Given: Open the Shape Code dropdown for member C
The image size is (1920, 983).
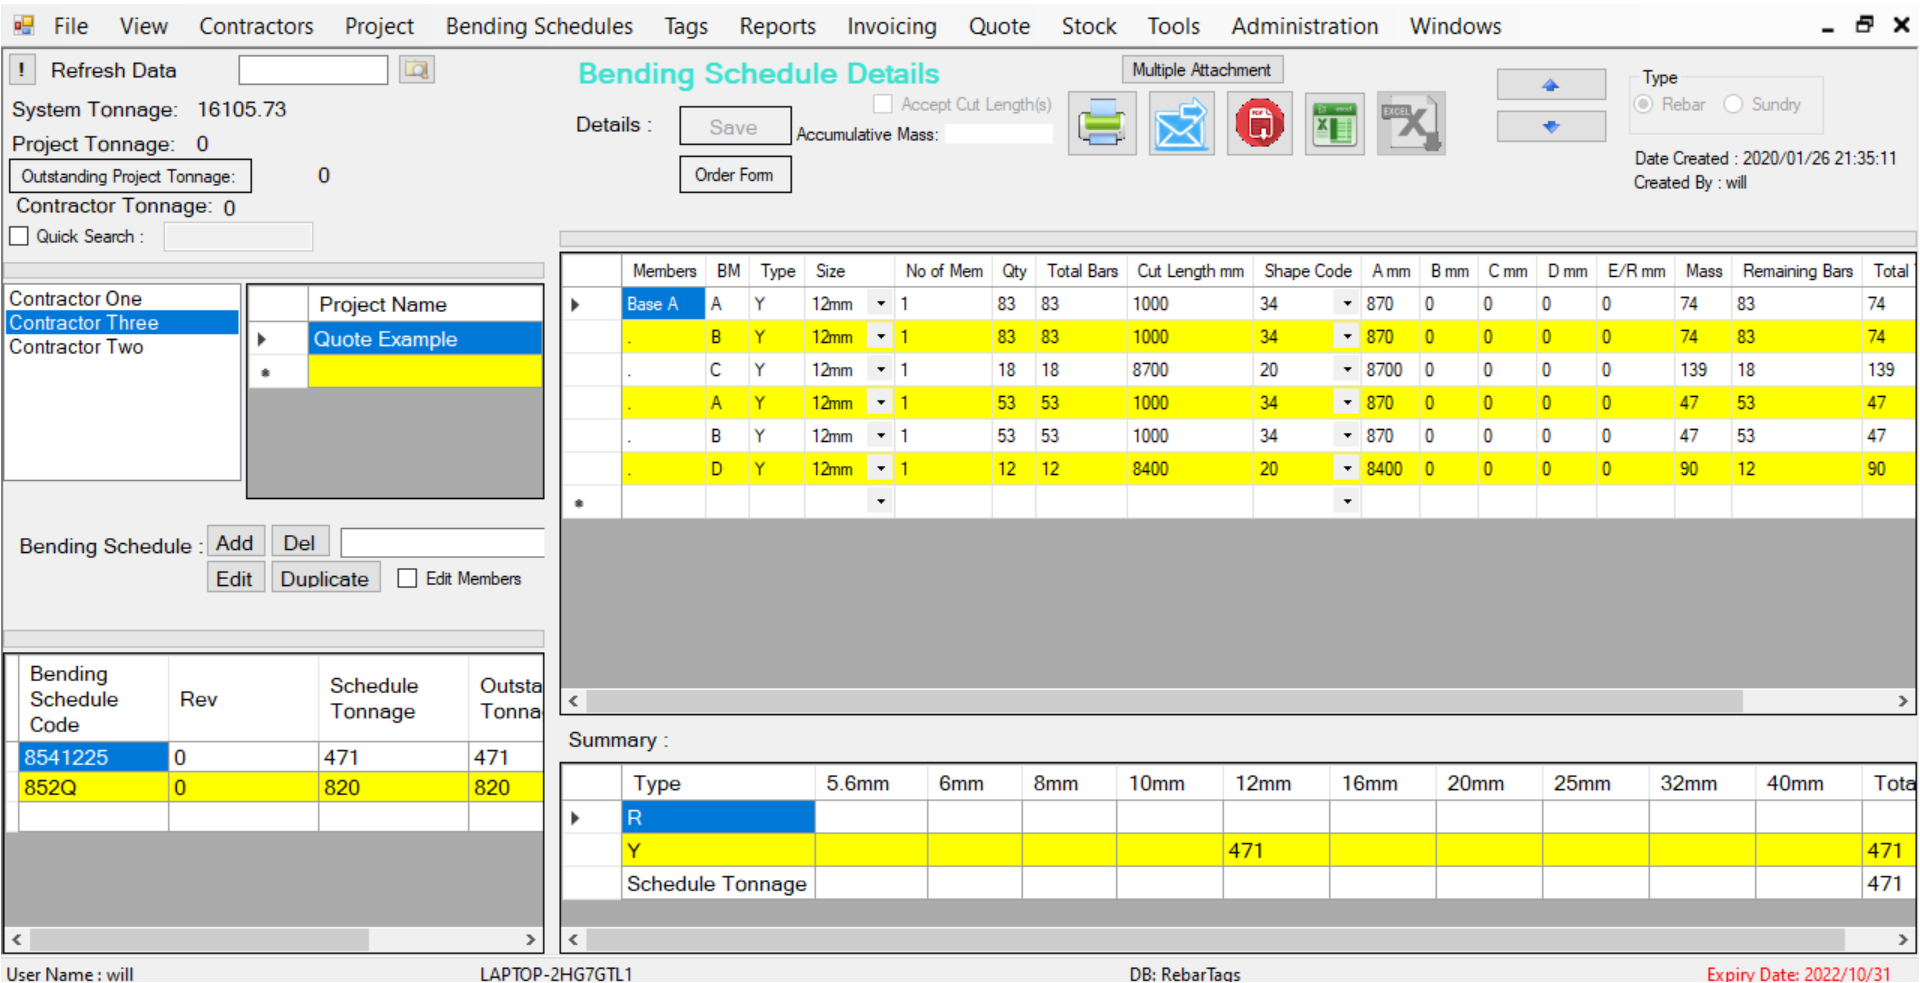Looking at the screenshot, I should pyautogui.click(x=1346, y=369).
